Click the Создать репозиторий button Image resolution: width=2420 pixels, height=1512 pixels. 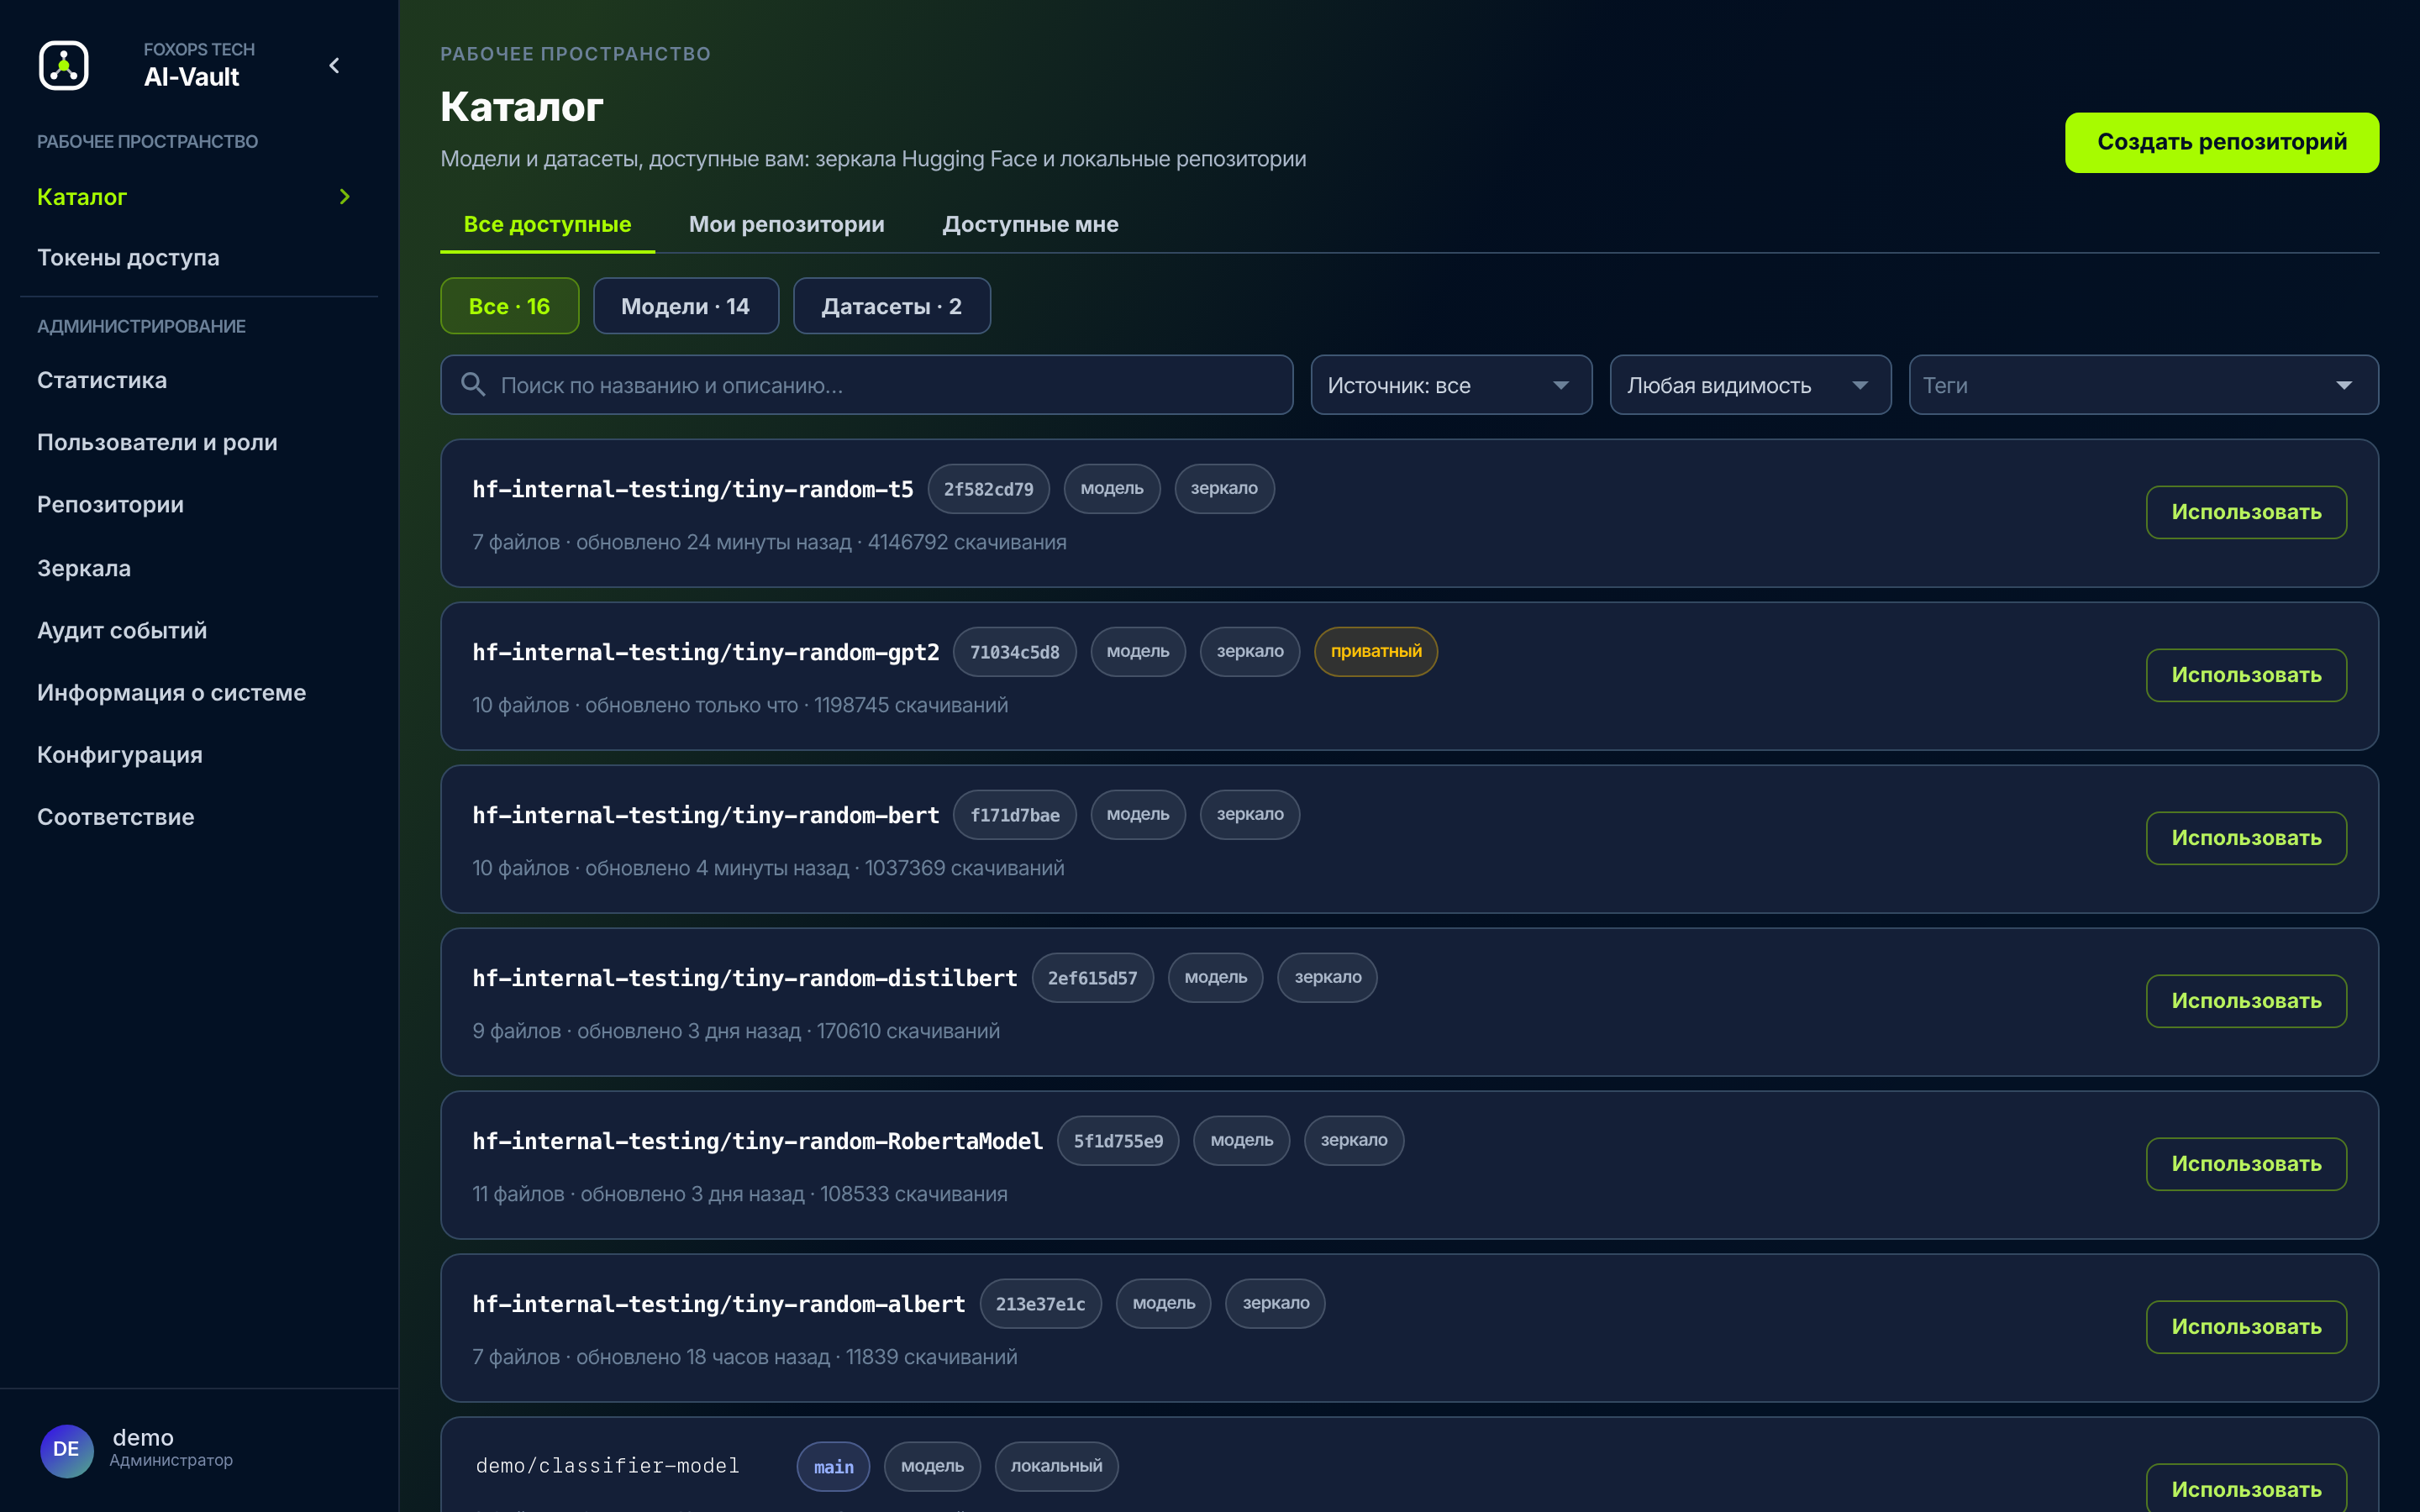2221,142
